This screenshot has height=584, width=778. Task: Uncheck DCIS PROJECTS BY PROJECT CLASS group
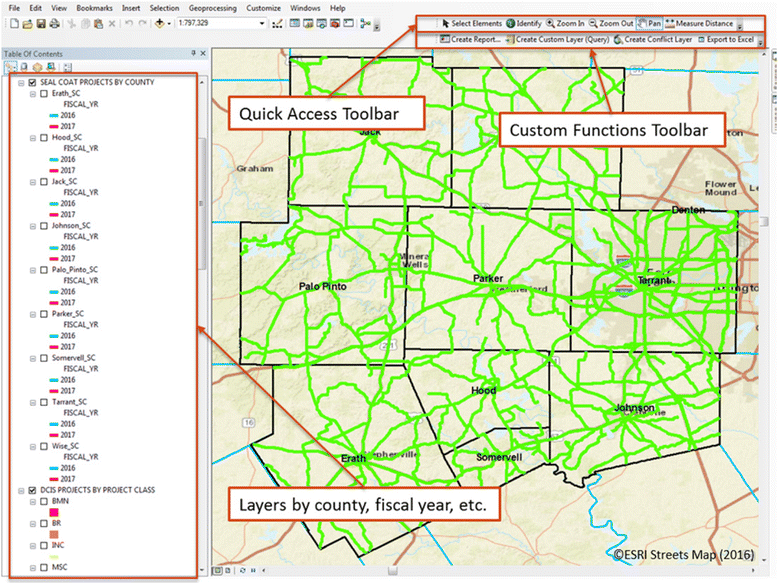[32, 490]
